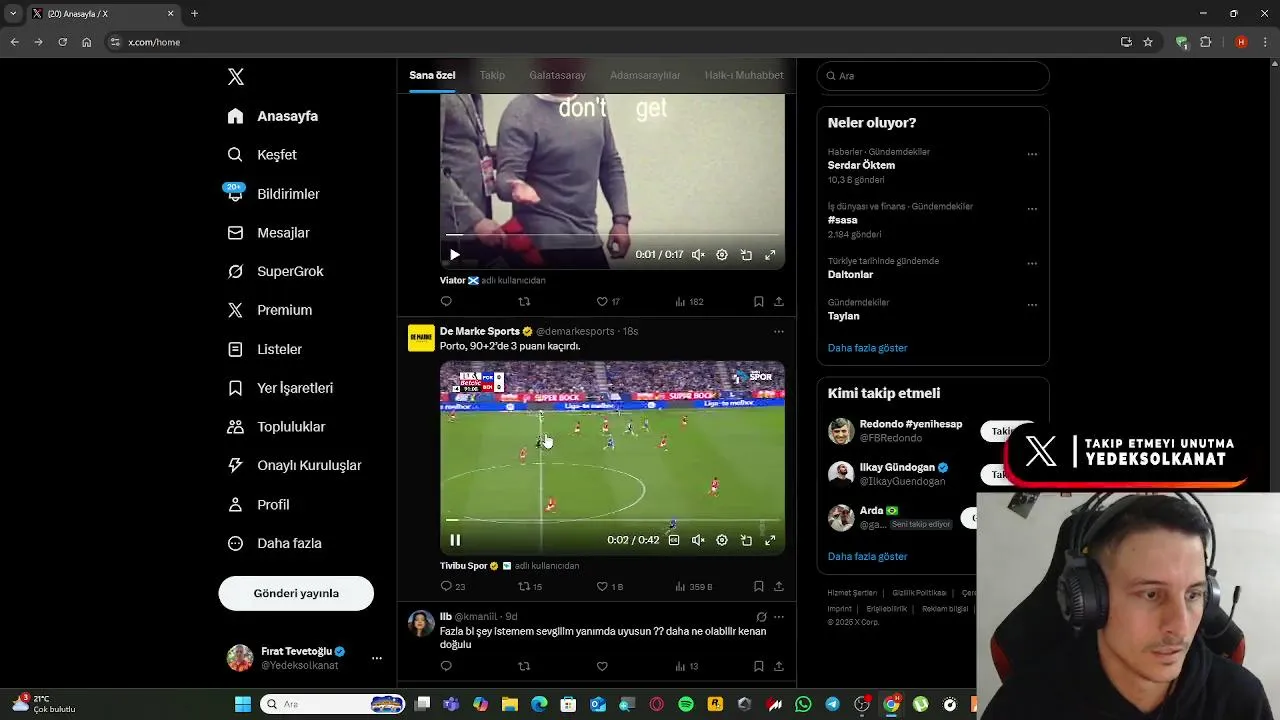1280x720 pixels.
Task: Click Daha fazla göster under Kimi takip etmeli
Action: (867, 556)
